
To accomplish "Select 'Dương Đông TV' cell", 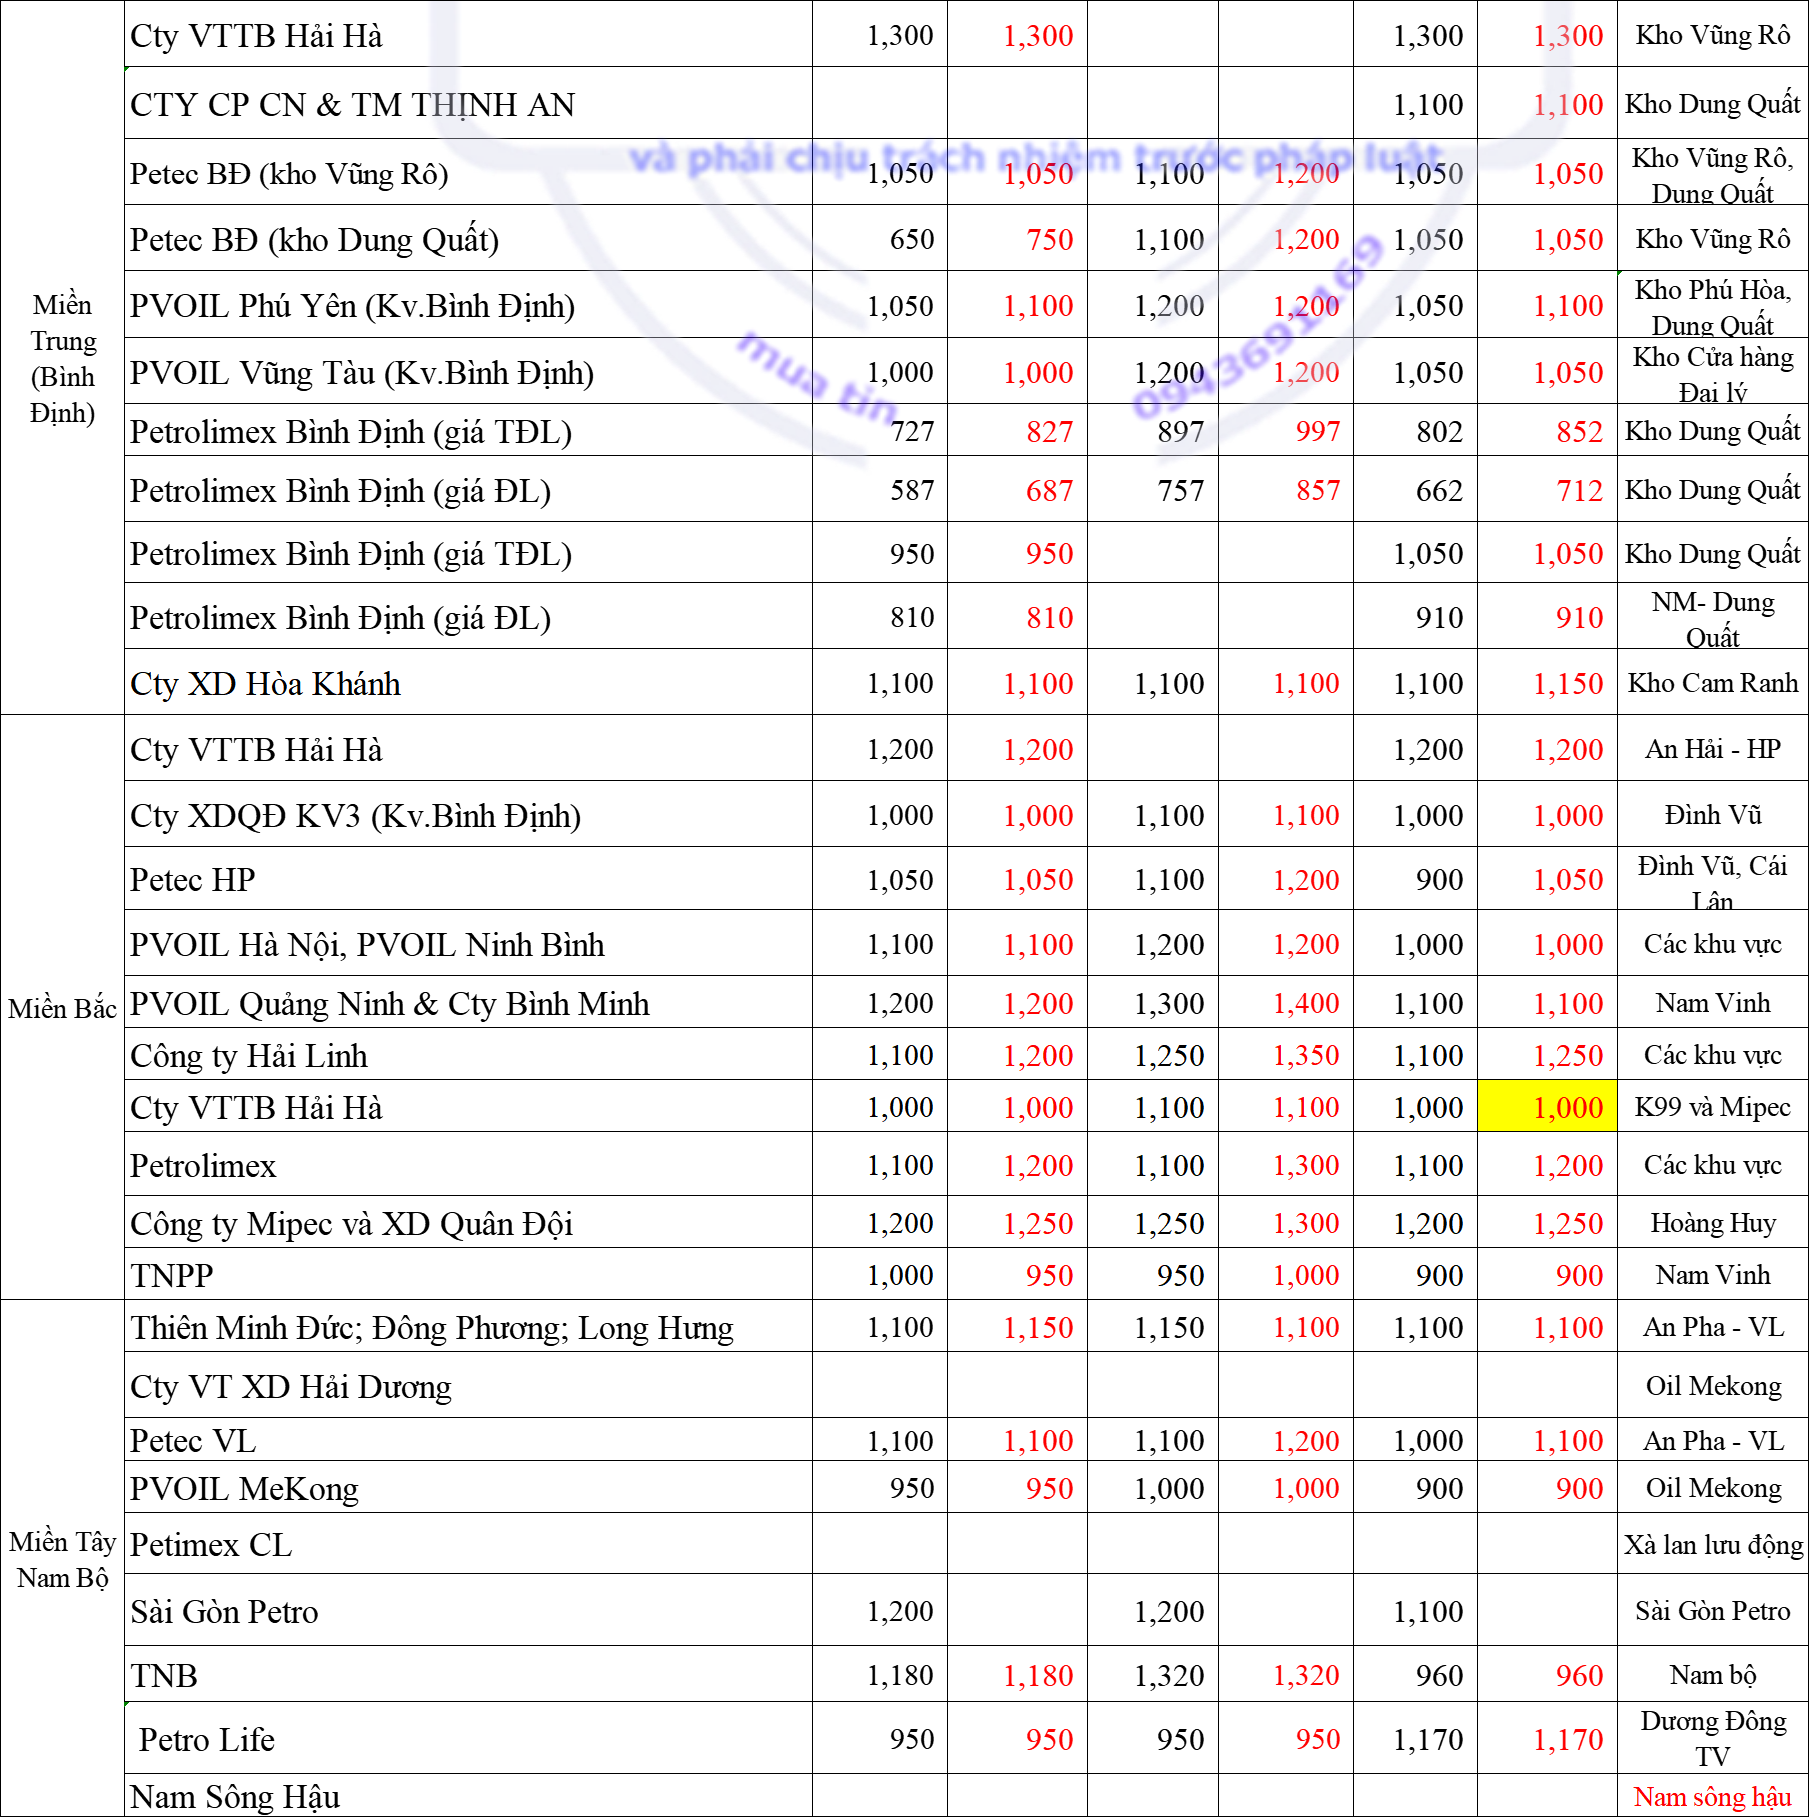I will point(1713,1739).
